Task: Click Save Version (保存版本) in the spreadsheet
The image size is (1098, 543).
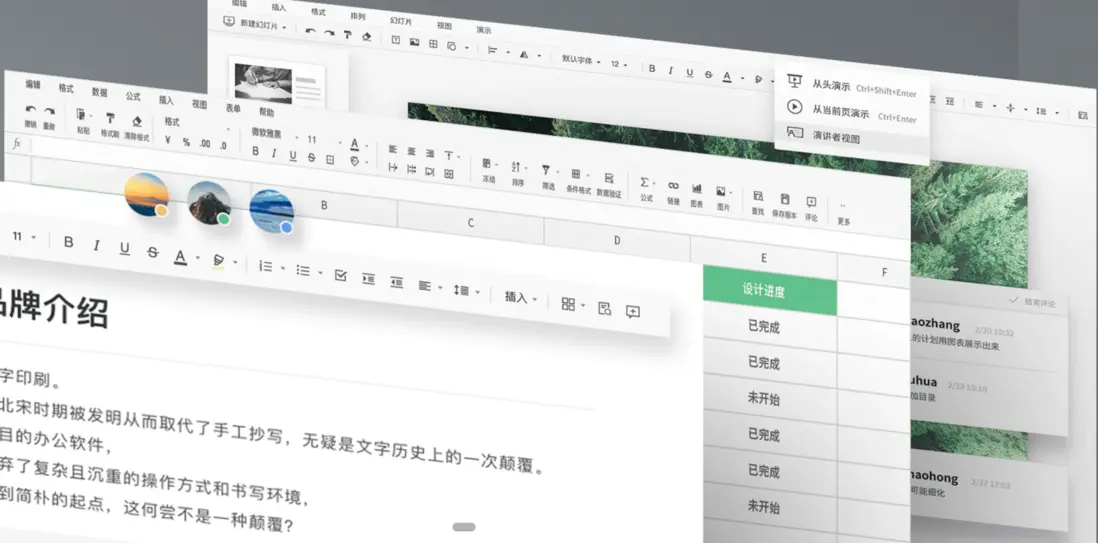Action: coord(784,206)
